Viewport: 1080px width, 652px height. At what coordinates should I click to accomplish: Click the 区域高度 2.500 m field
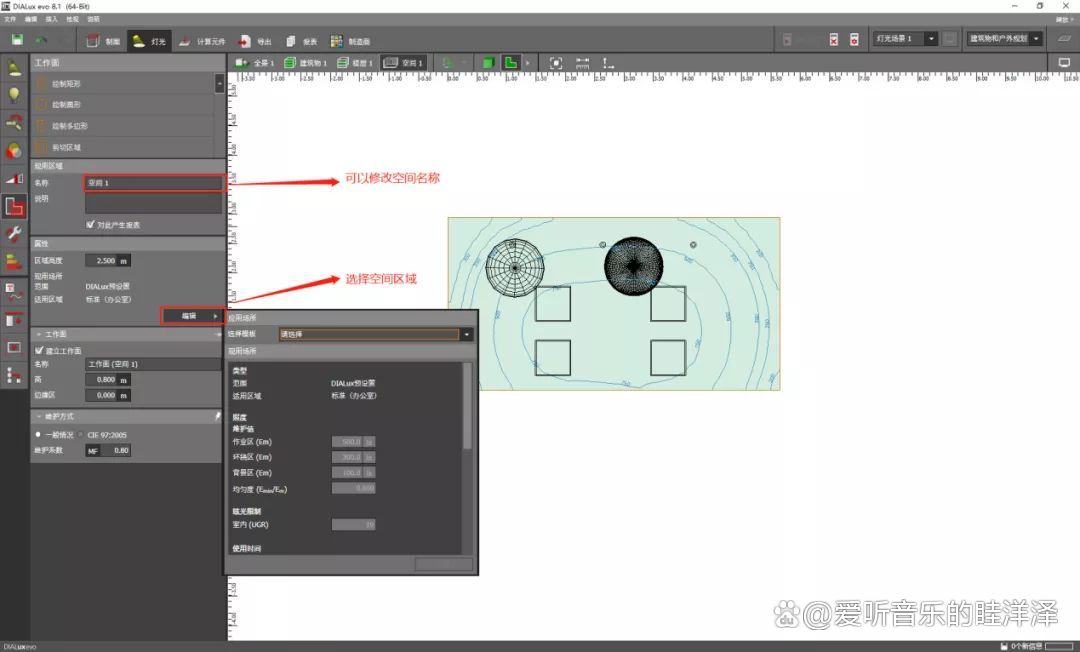point(107,261)
